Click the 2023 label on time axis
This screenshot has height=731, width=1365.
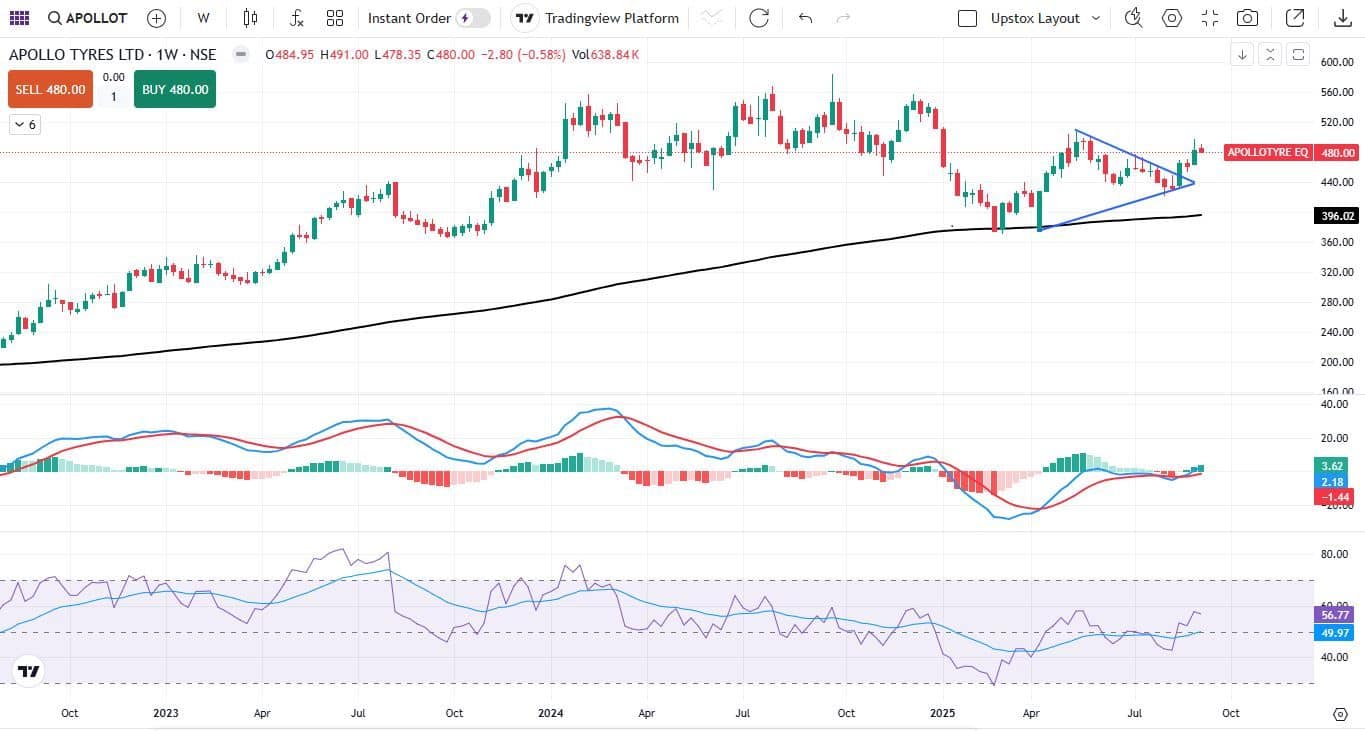[166, 714]
